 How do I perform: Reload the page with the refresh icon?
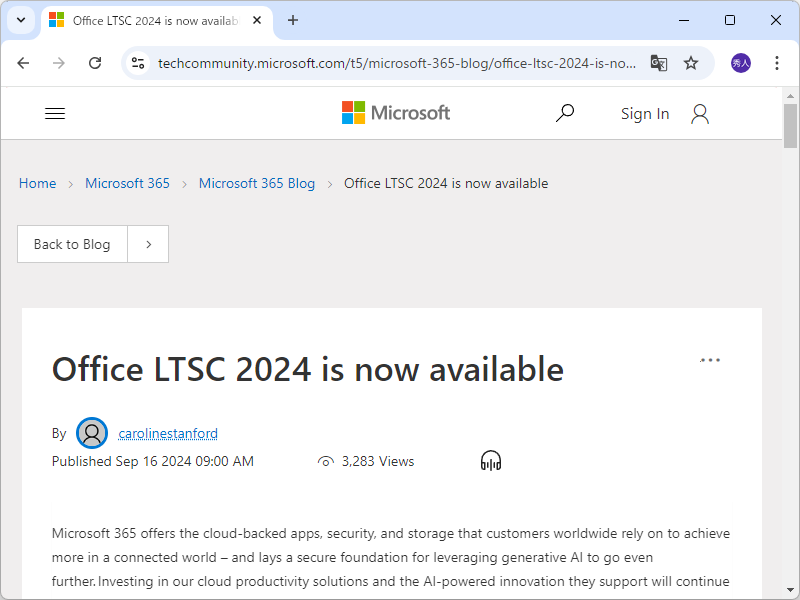(x=95, y=62)
